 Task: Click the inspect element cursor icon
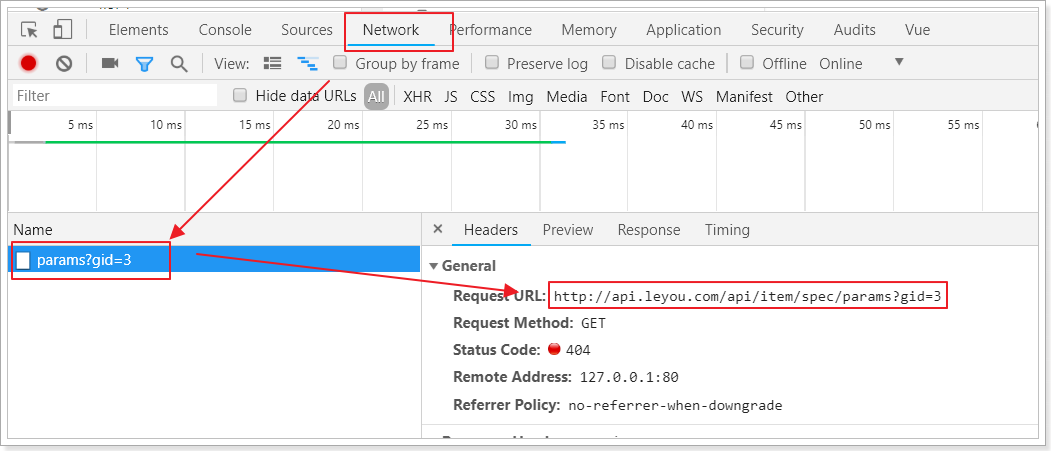[x=29, y=30]
